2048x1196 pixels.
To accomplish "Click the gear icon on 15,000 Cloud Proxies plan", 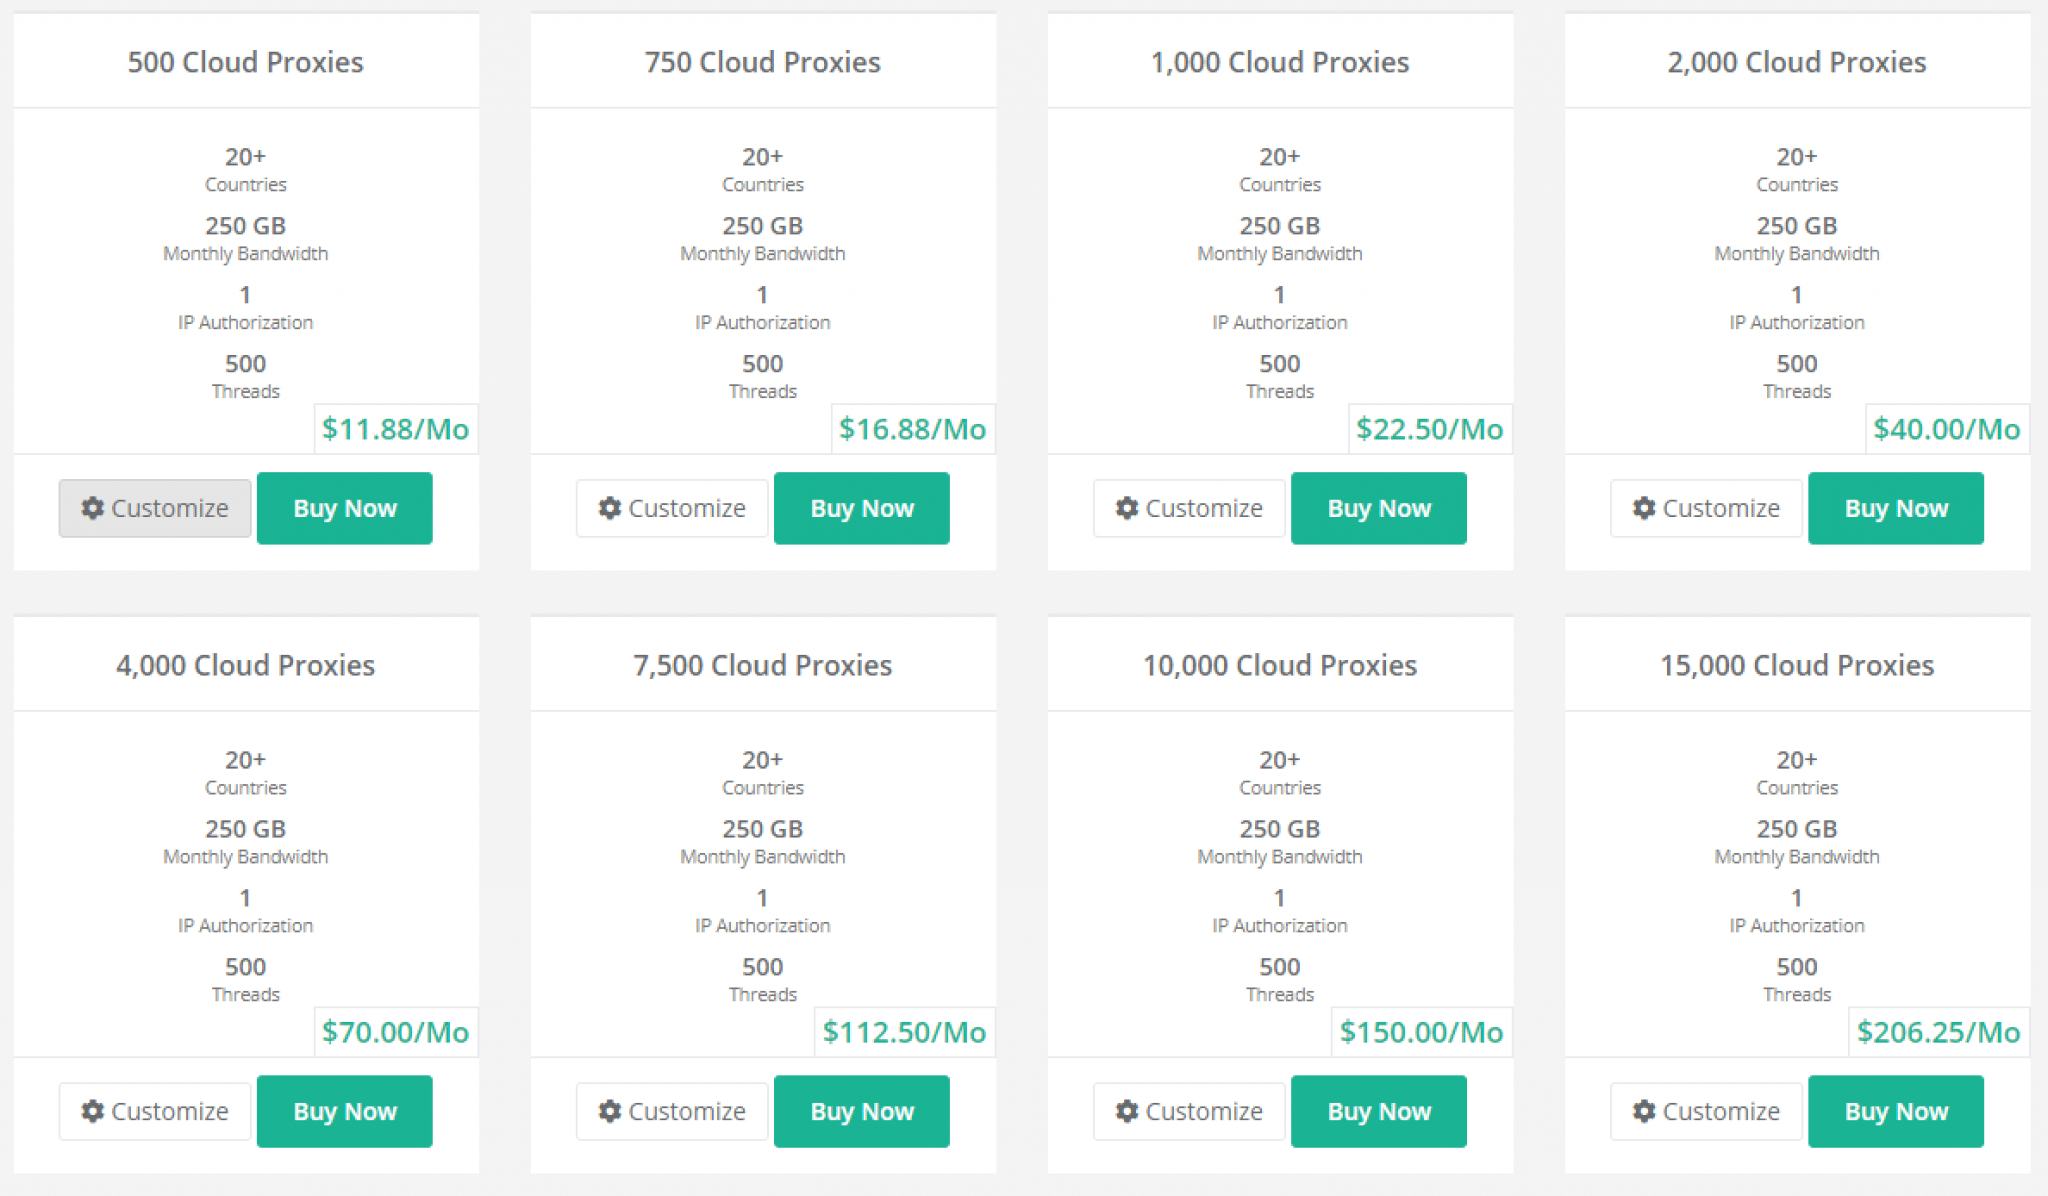I will (1644, 1111).
